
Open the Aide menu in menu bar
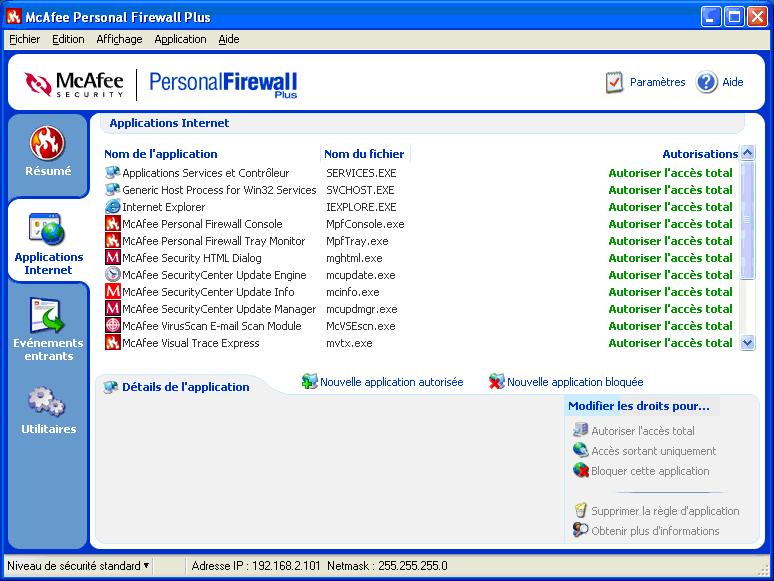pos(229,39)
